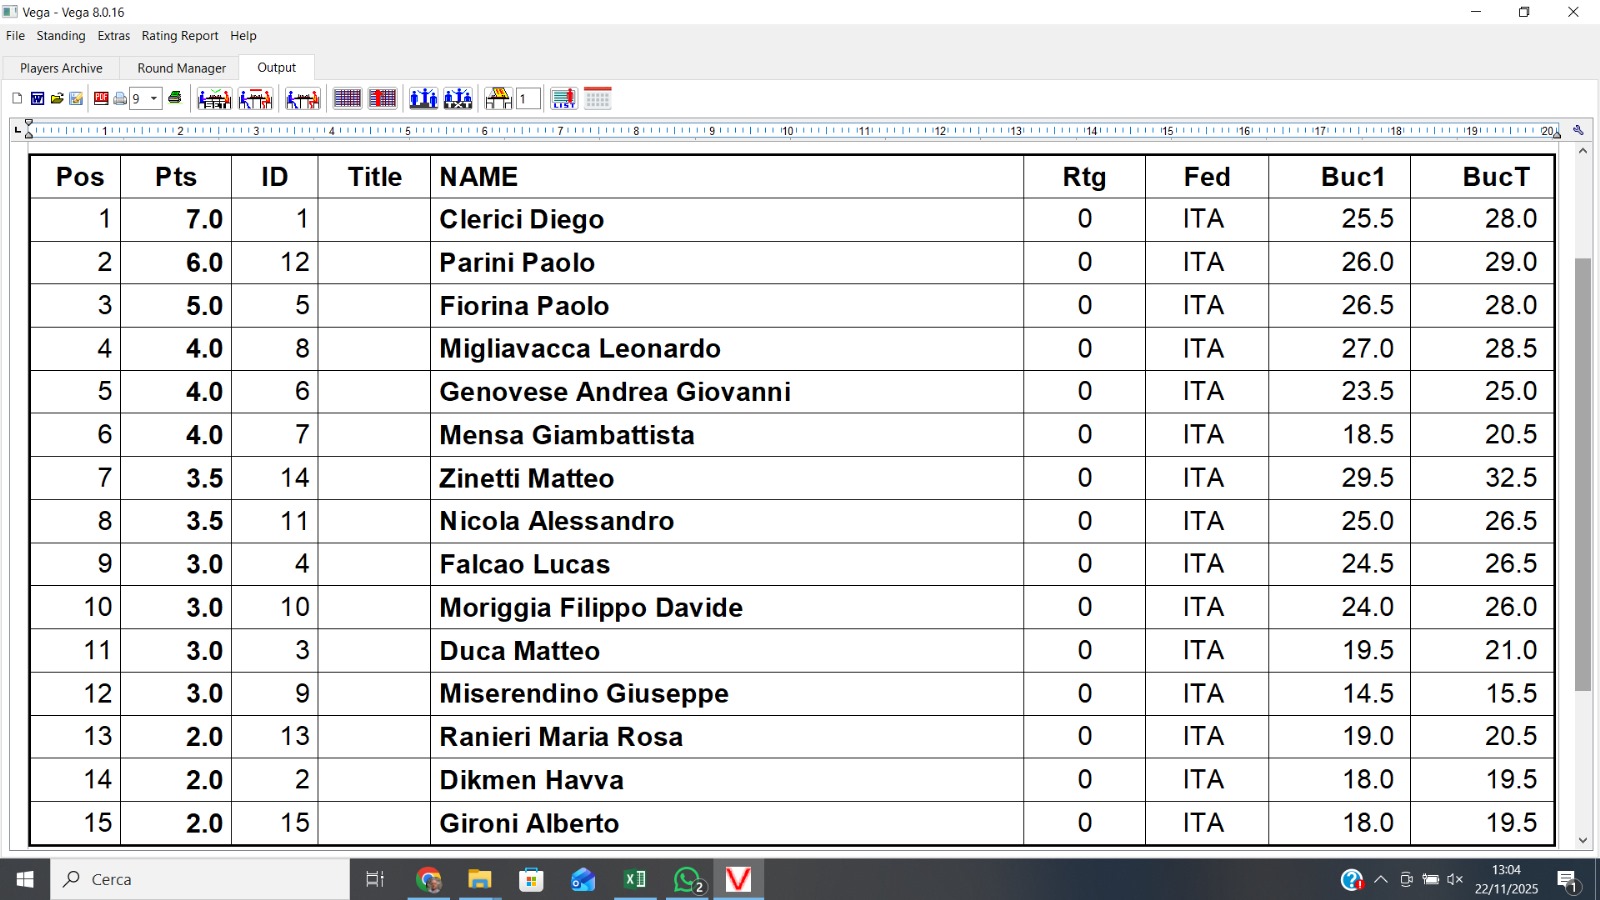This screenshot has height=900, width=1600.
Task: Open the Rating Report menu
Action: [x=180, y=36]
